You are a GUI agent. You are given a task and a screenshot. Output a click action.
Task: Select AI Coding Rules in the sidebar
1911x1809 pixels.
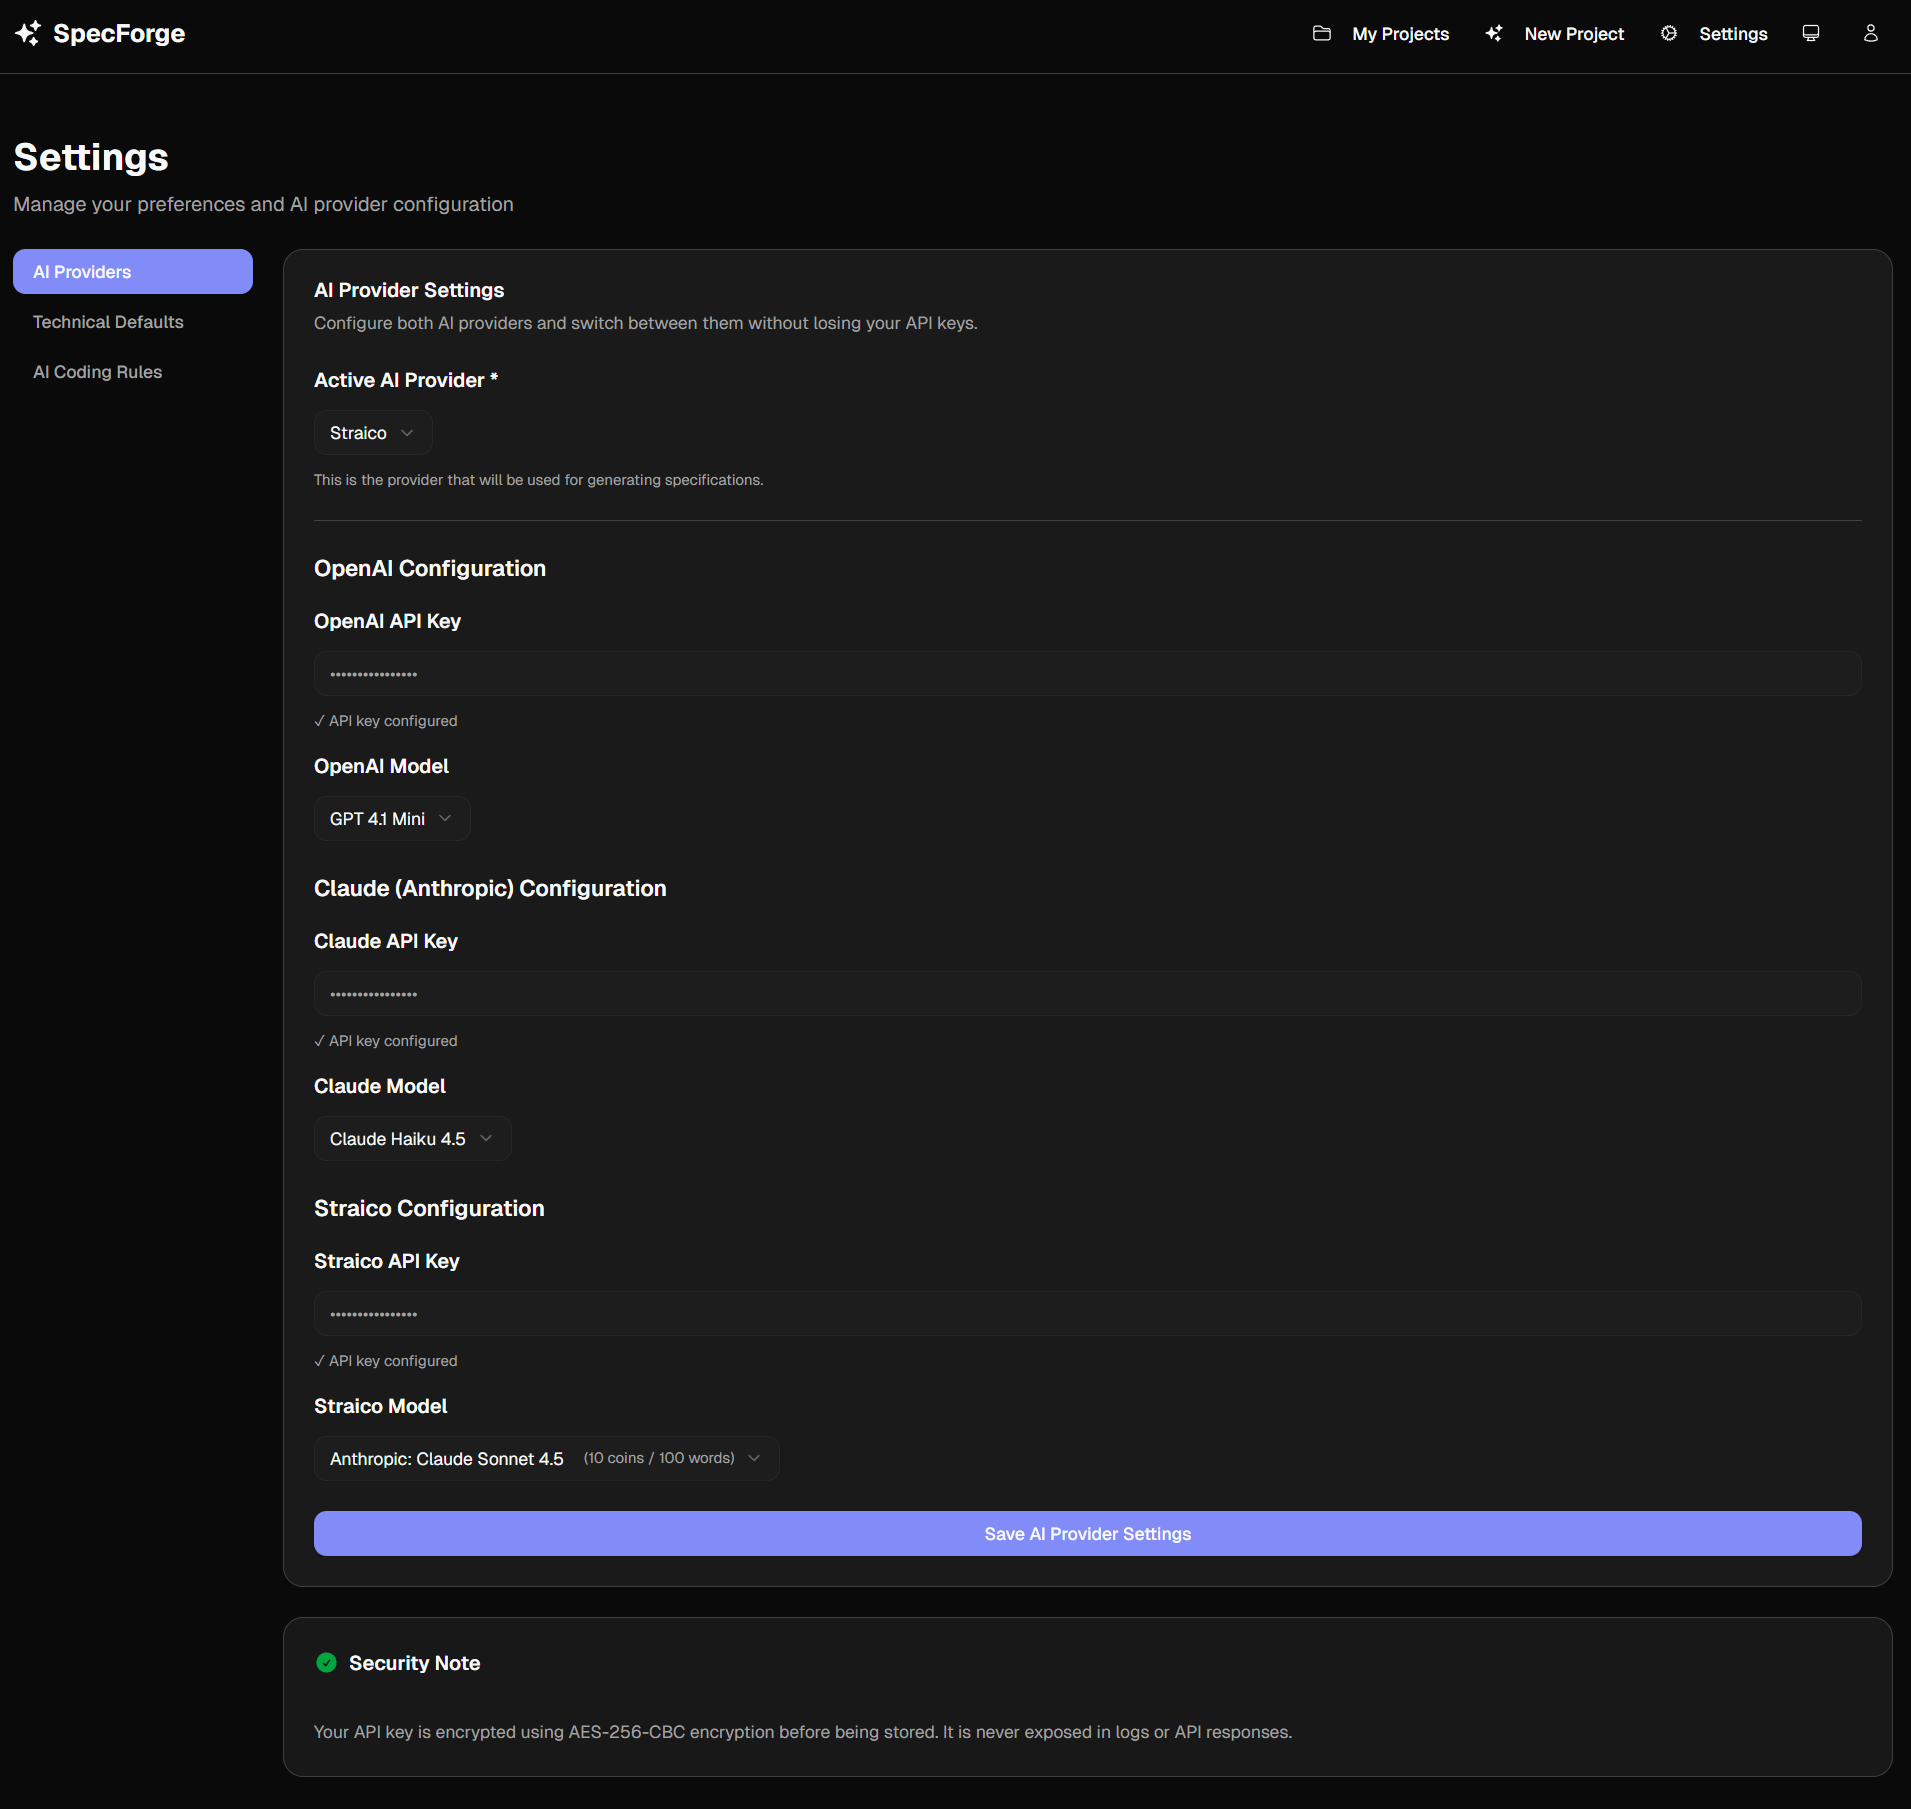tap(97, 371)
